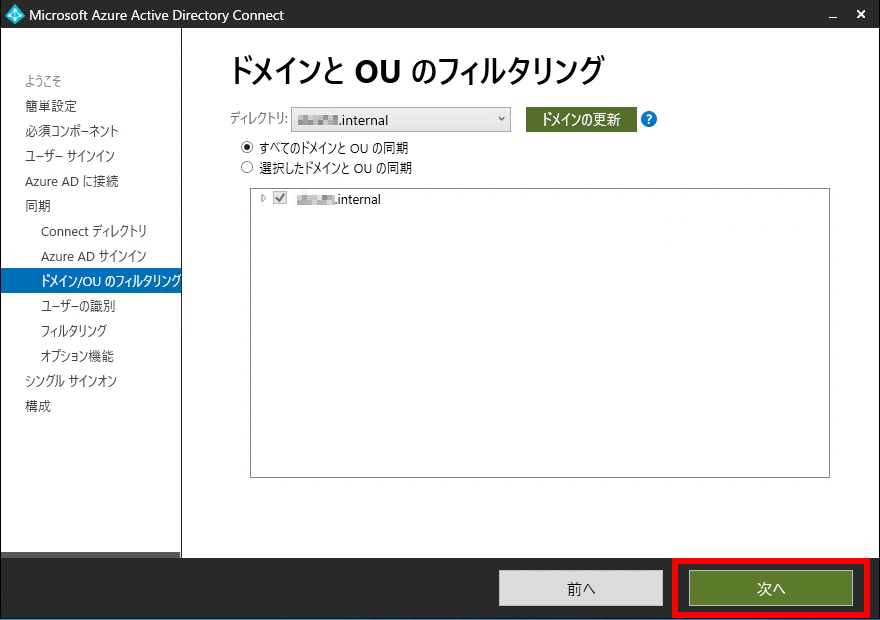Close the Azure AD Connect window
The image size is (880, 620).
pyautogui.click(x=861, y=15)
